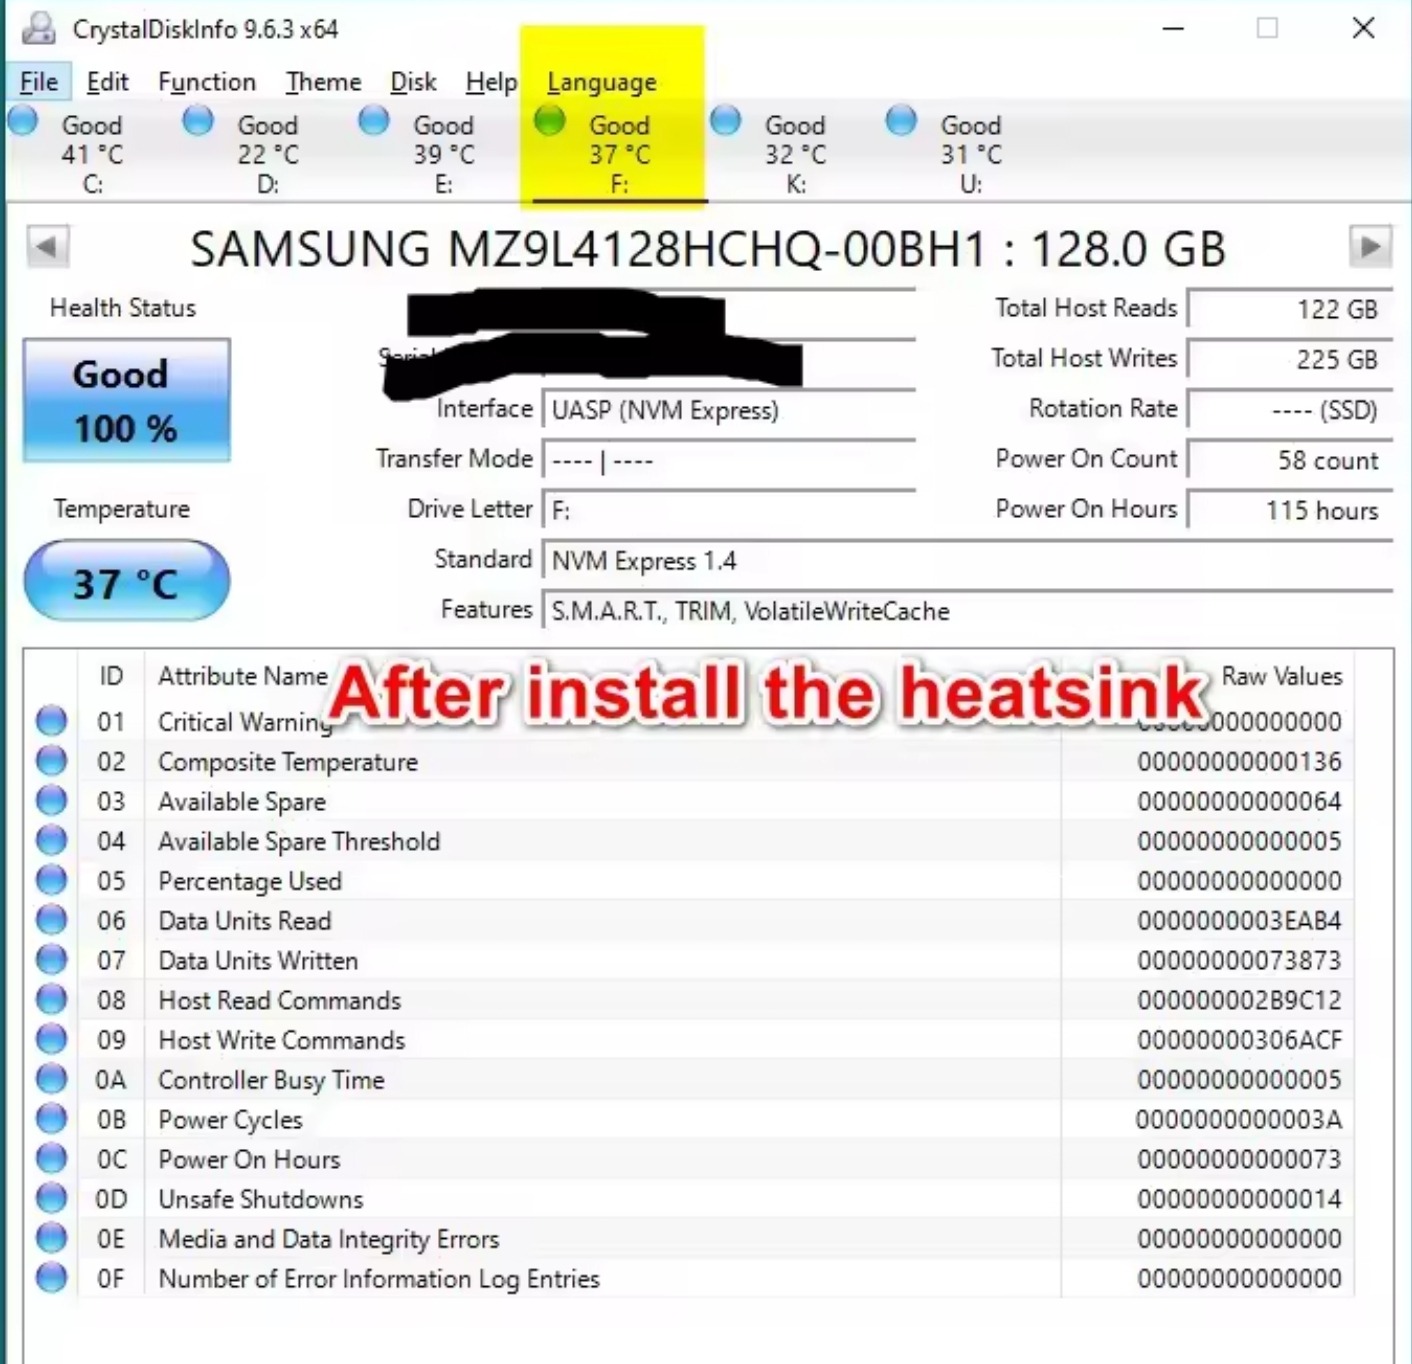Select drive K: at 32 °C
The width and height of the screenshot is (1412, 1364).
pyautogui.click(x=795, y=153)
